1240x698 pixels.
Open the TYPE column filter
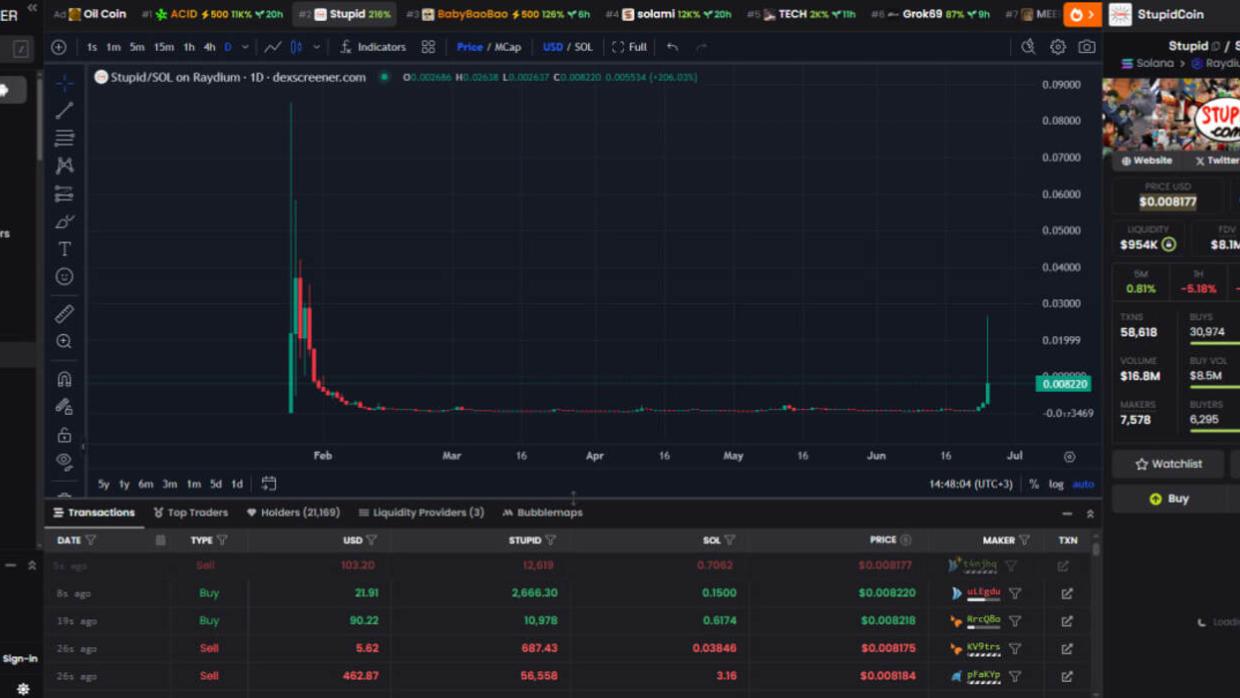pyautogui.click(x=222, y=540)
